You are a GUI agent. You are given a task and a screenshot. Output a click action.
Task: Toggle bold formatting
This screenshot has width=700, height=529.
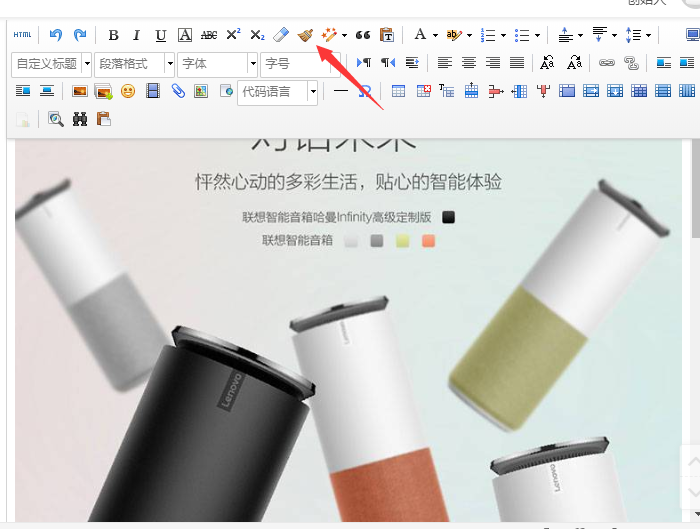coord(113,35)
